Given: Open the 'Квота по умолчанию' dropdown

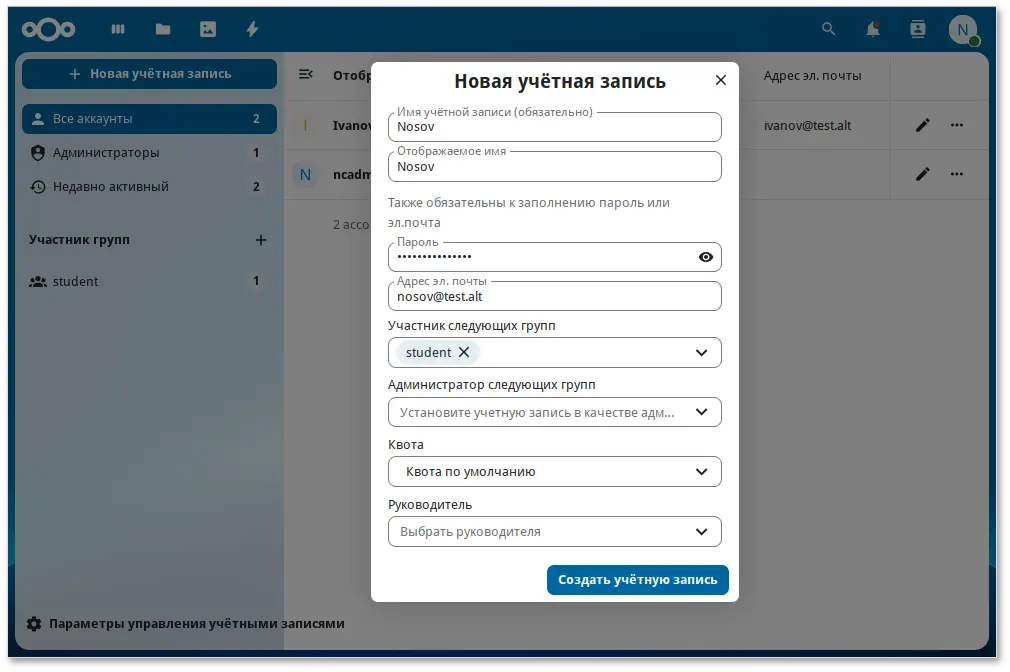Looking at the screenshot, I should (554, 471).
